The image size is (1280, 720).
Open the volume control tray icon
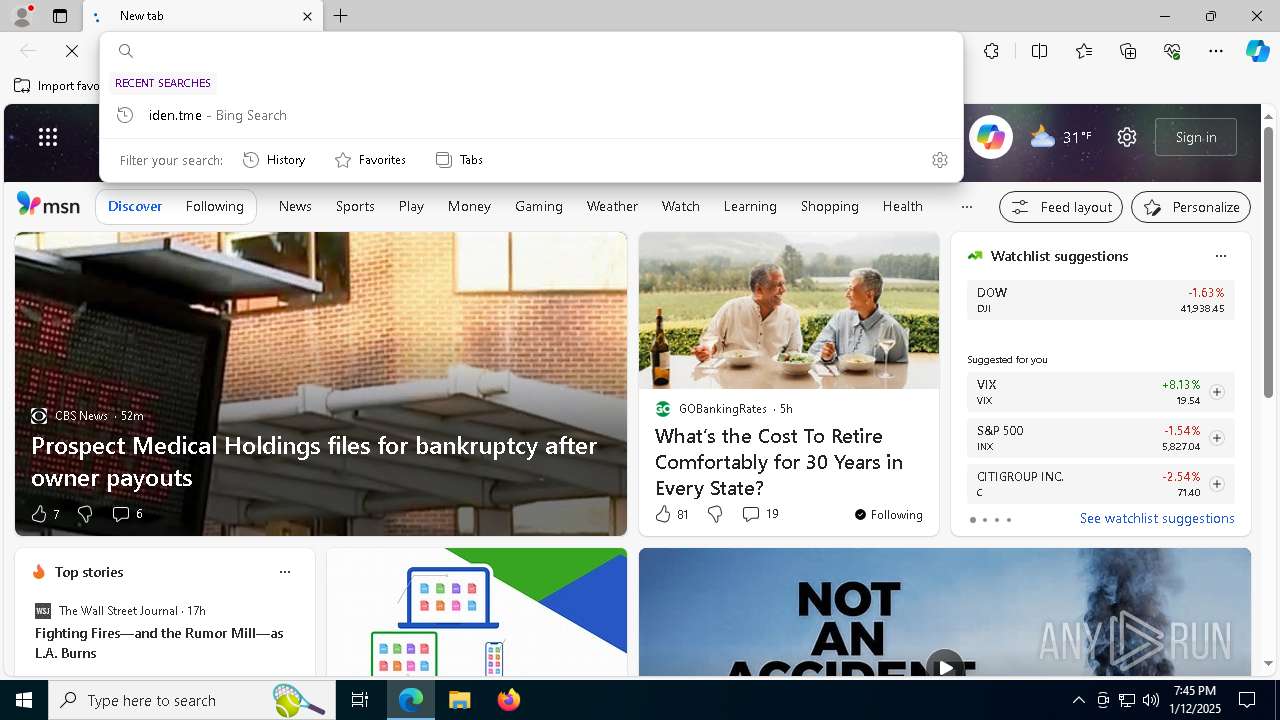(1150, 700)
